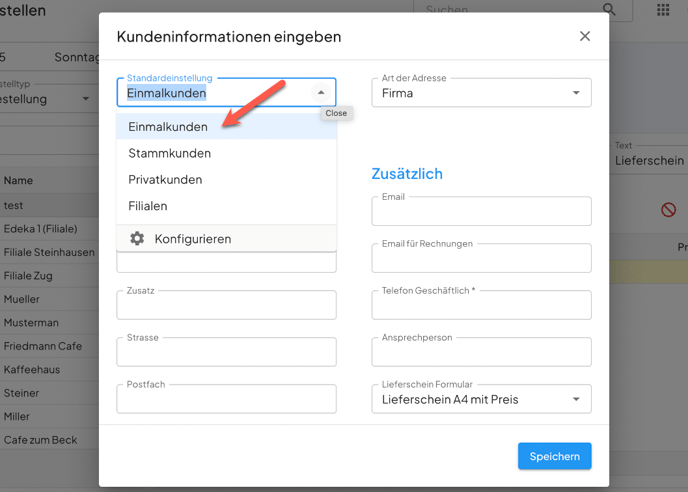Choose Stammkunden option
Screen dimensions: 688x492
(170, 153)
